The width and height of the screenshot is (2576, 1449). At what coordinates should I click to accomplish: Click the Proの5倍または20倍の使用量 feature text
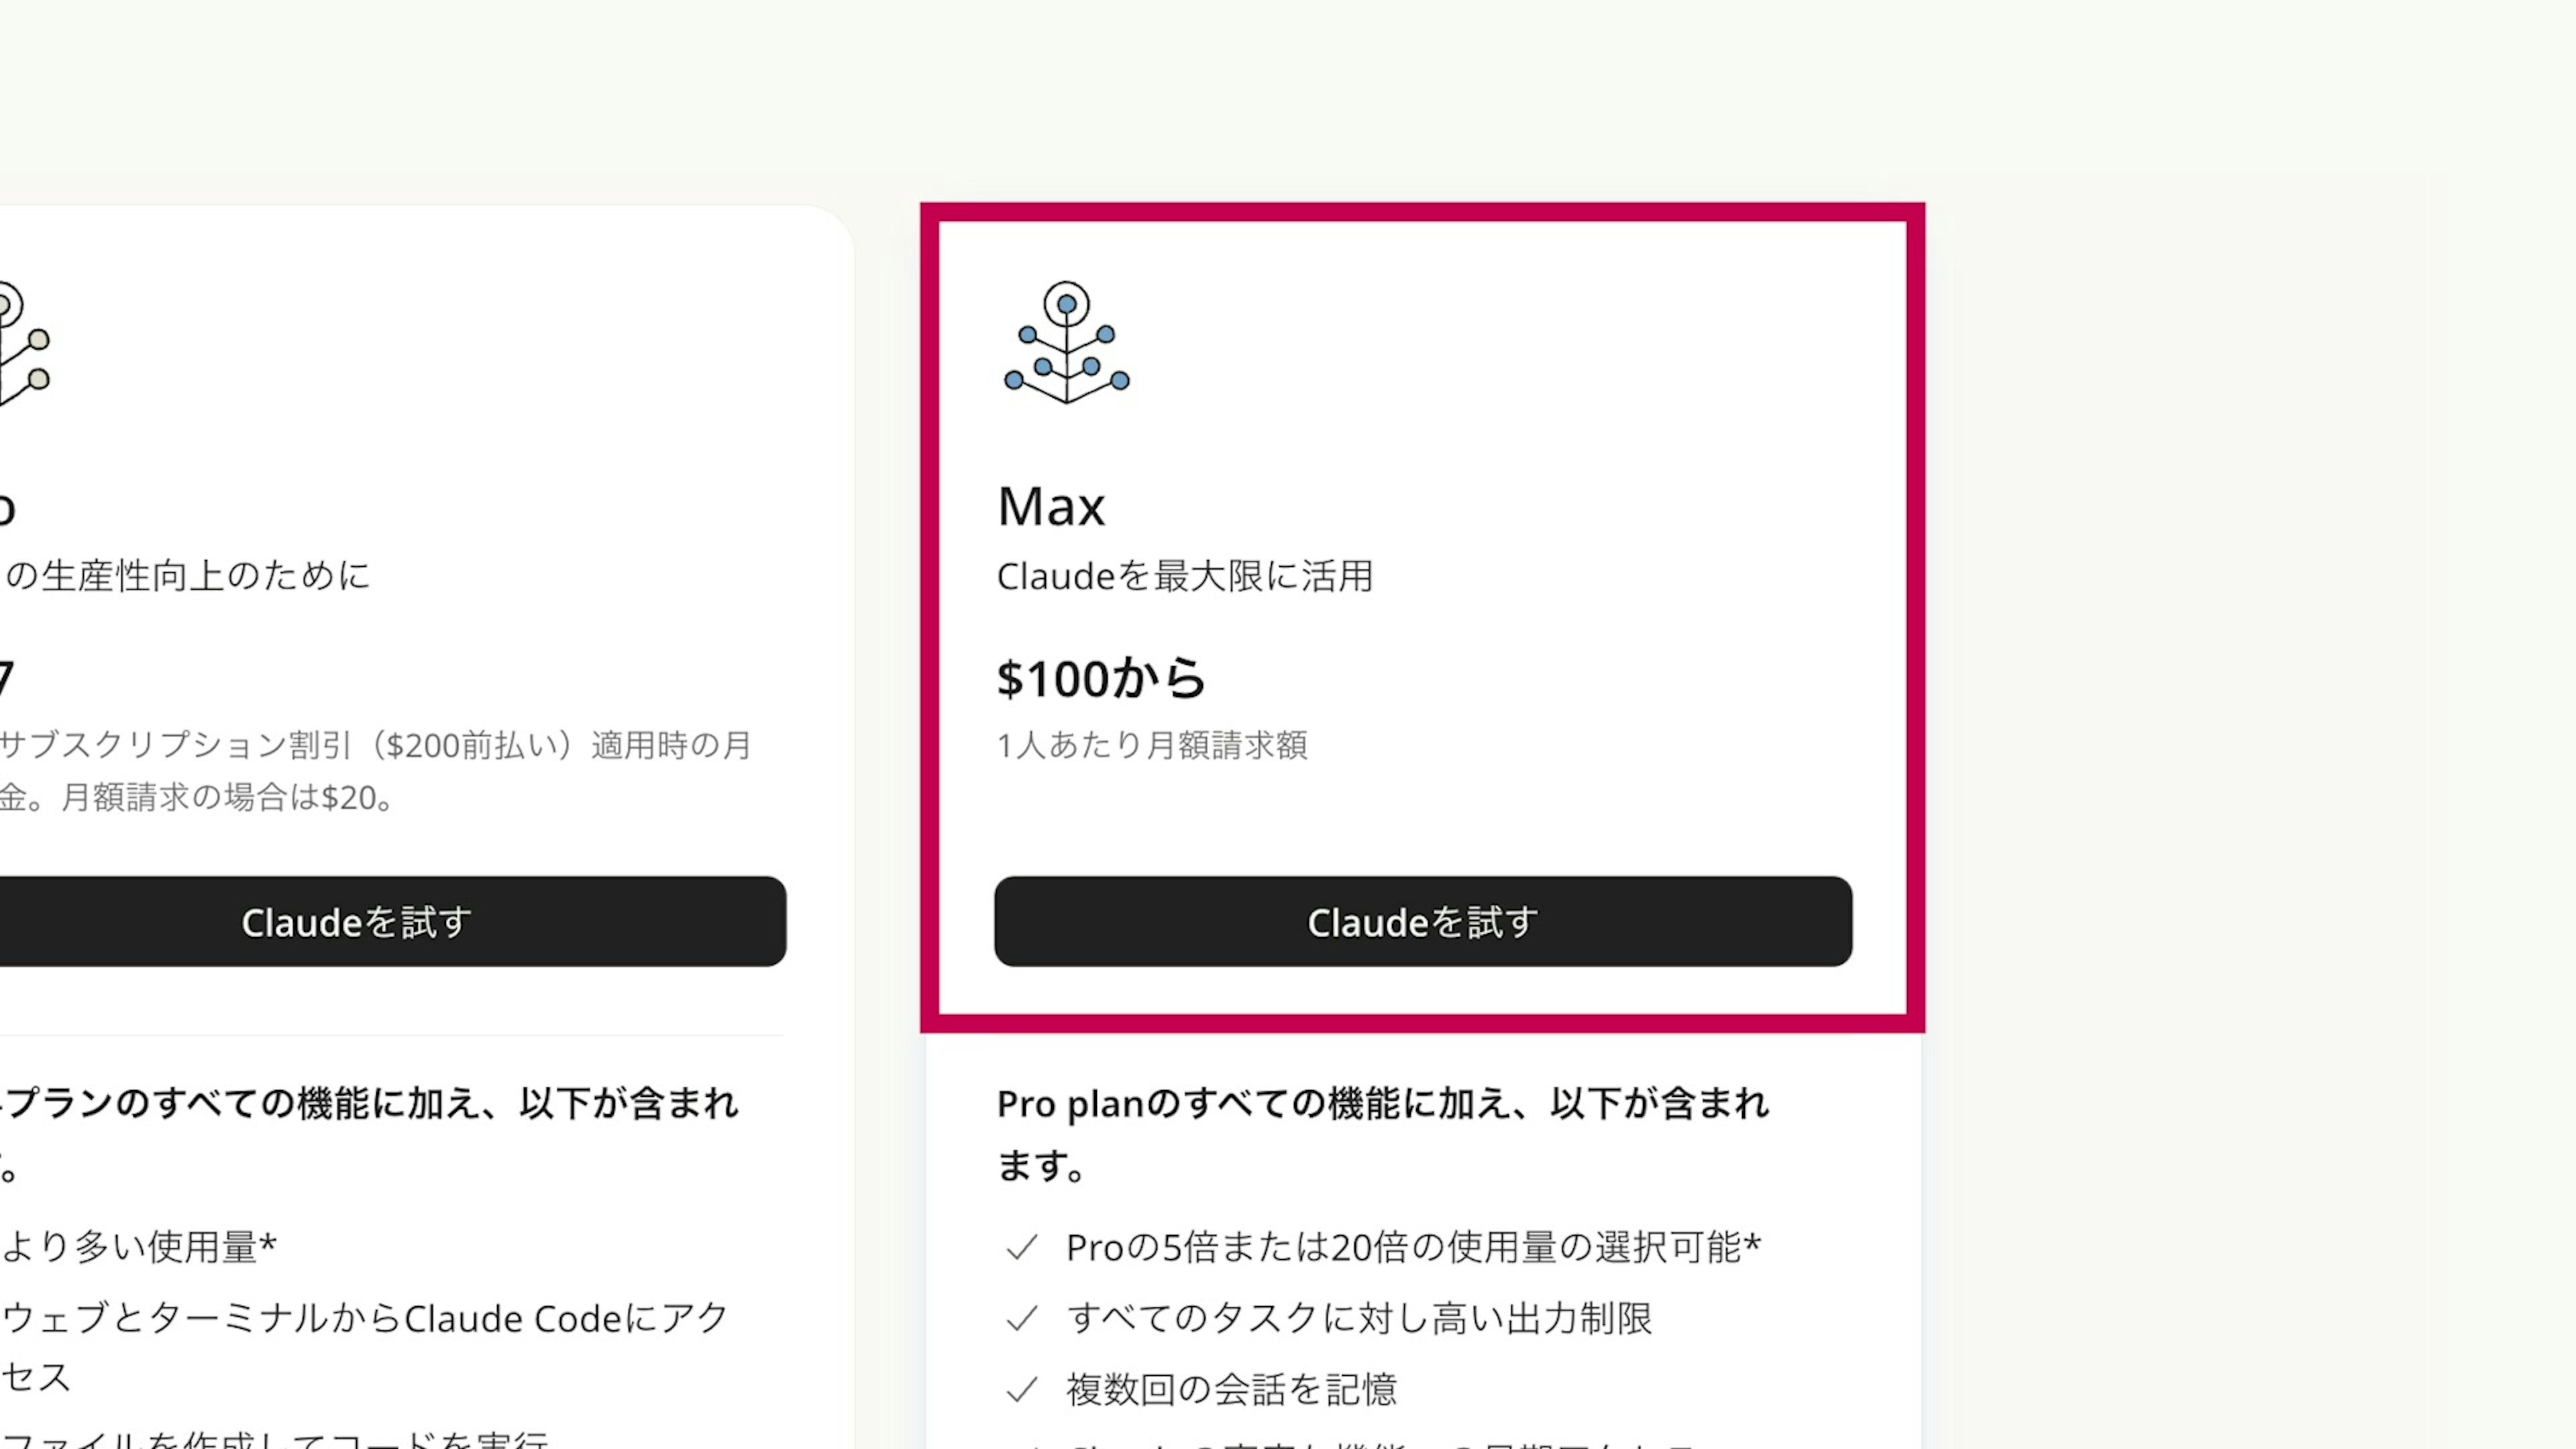pyautogui.click(x=1413, y=1247)
